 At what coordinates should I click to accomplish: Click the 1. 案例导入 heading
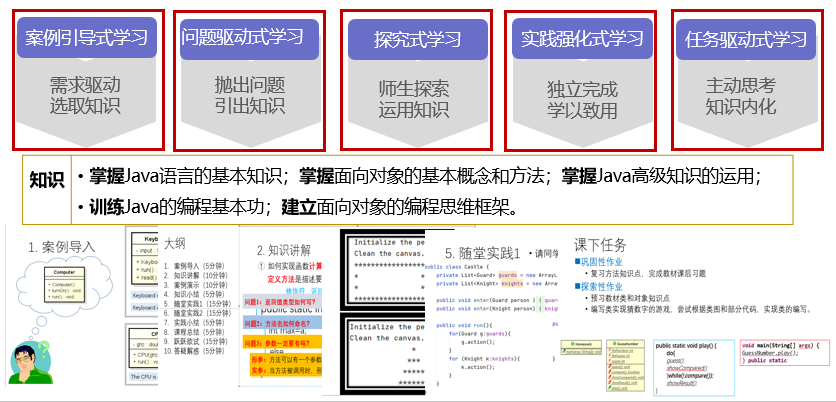coord(61,247)
